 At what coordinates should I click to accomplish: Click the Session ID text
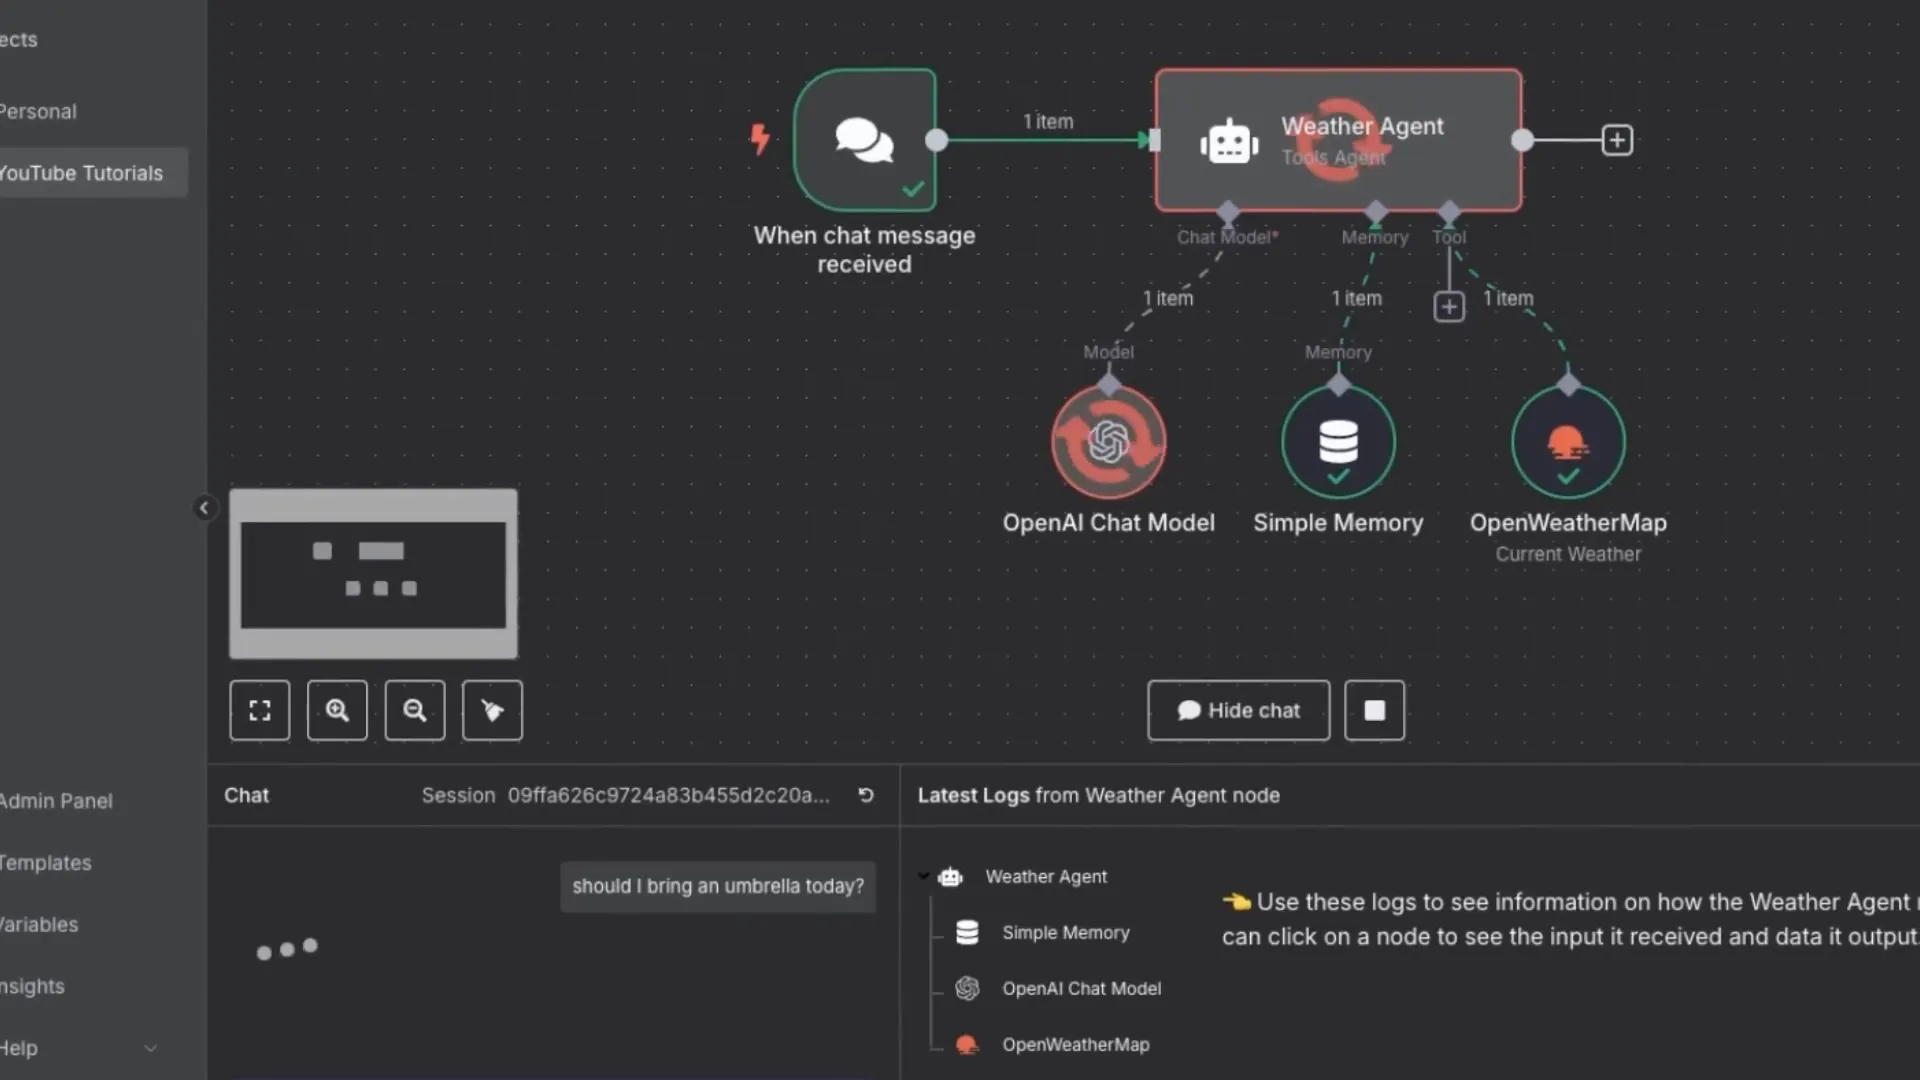pos(668,795)
